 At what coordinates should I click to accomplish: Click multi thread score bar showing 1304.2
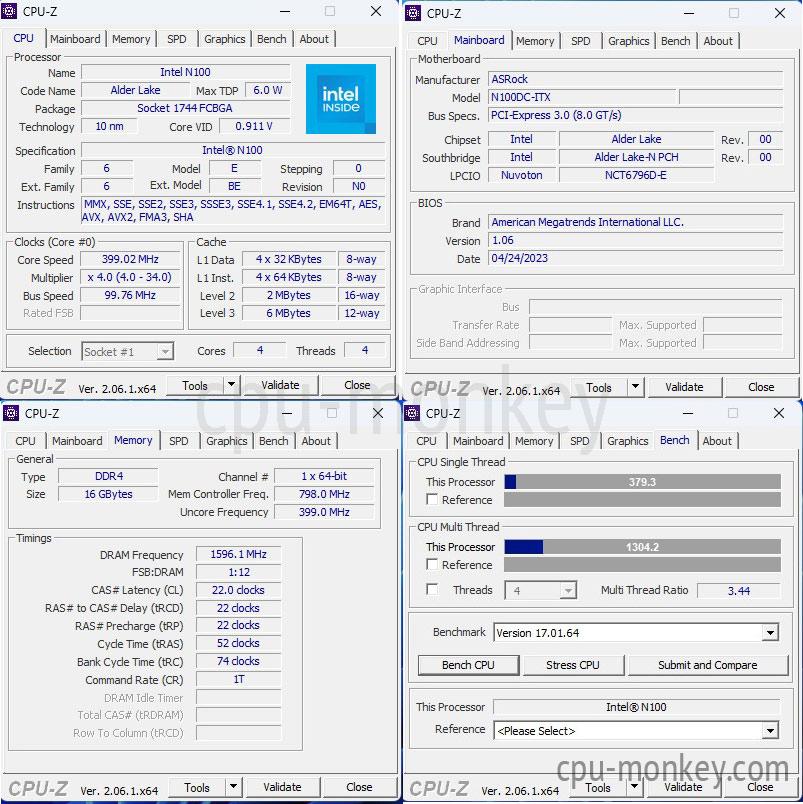pyautogui.click(x=643, y=547)
